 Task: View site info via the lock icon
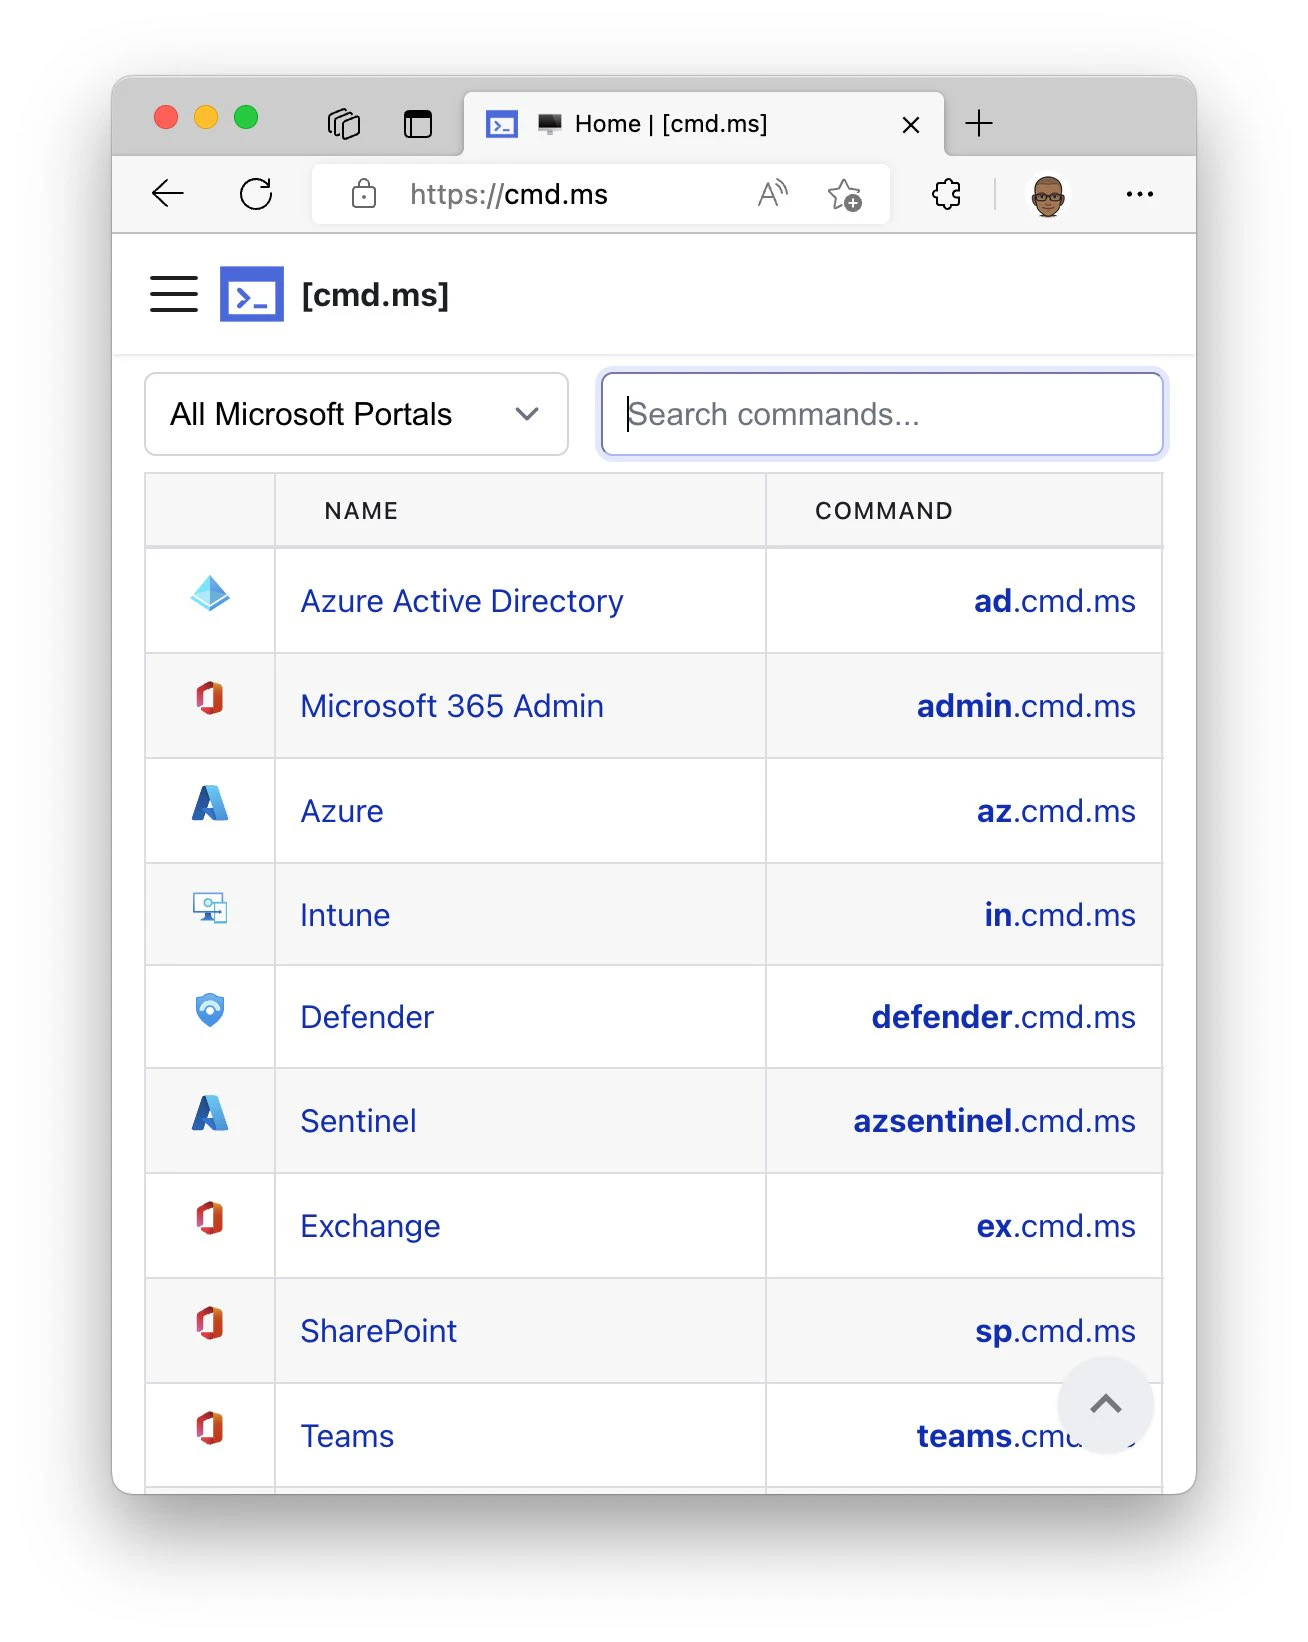364,193
